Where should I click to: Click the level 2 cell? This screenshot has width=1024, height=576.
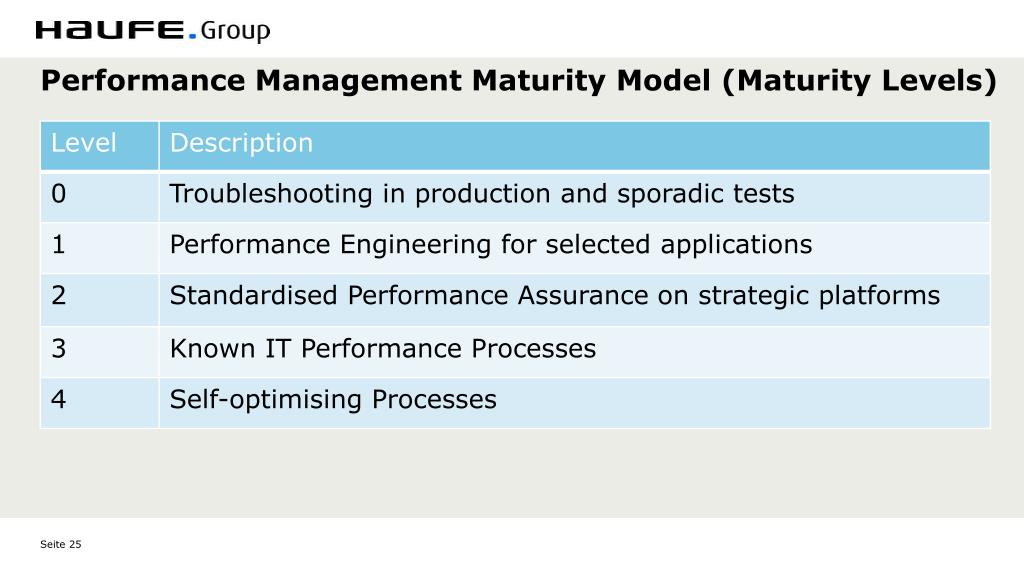tap(99, 300)
